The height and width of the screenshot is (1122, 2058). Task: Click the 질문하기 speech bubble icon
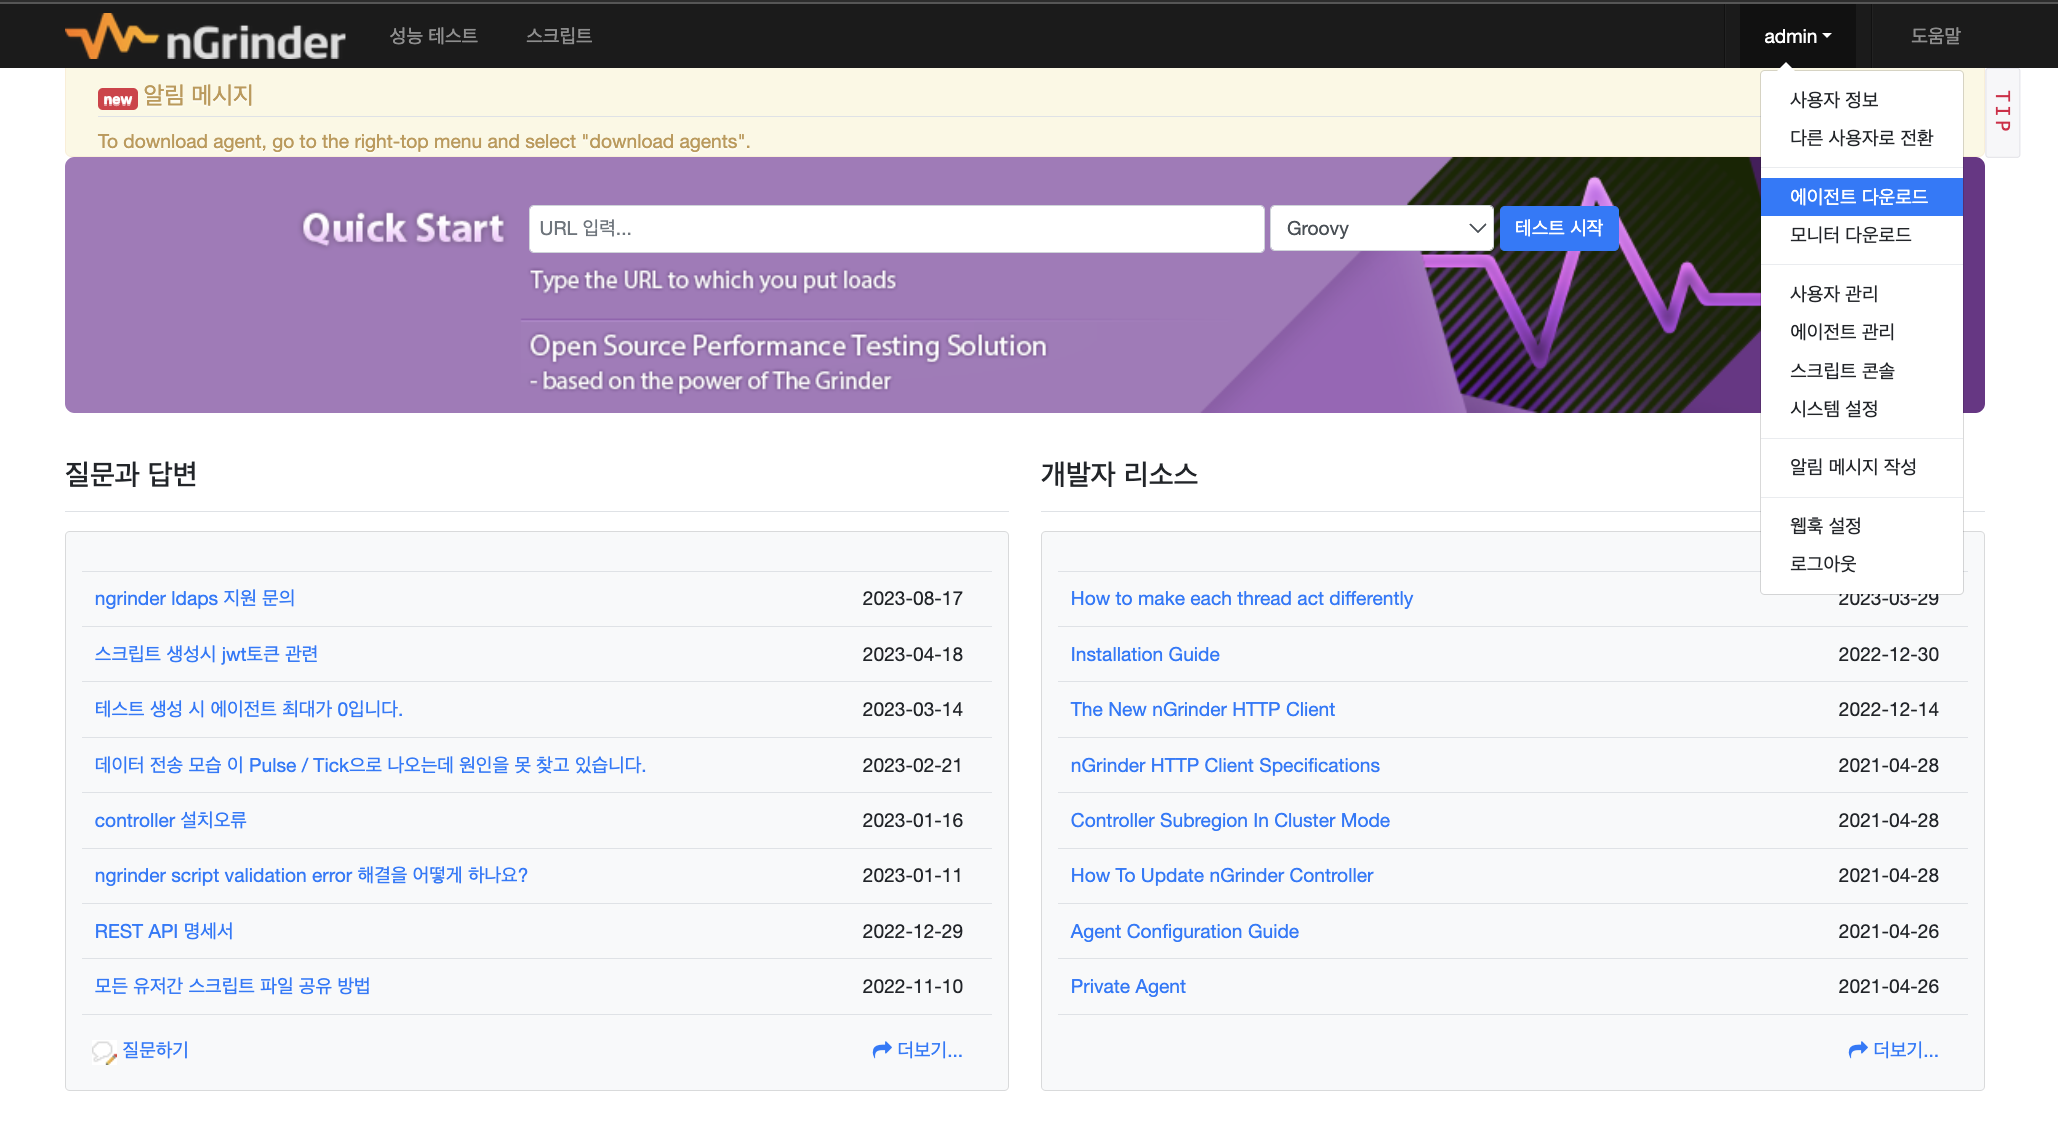pos(104,1052)
